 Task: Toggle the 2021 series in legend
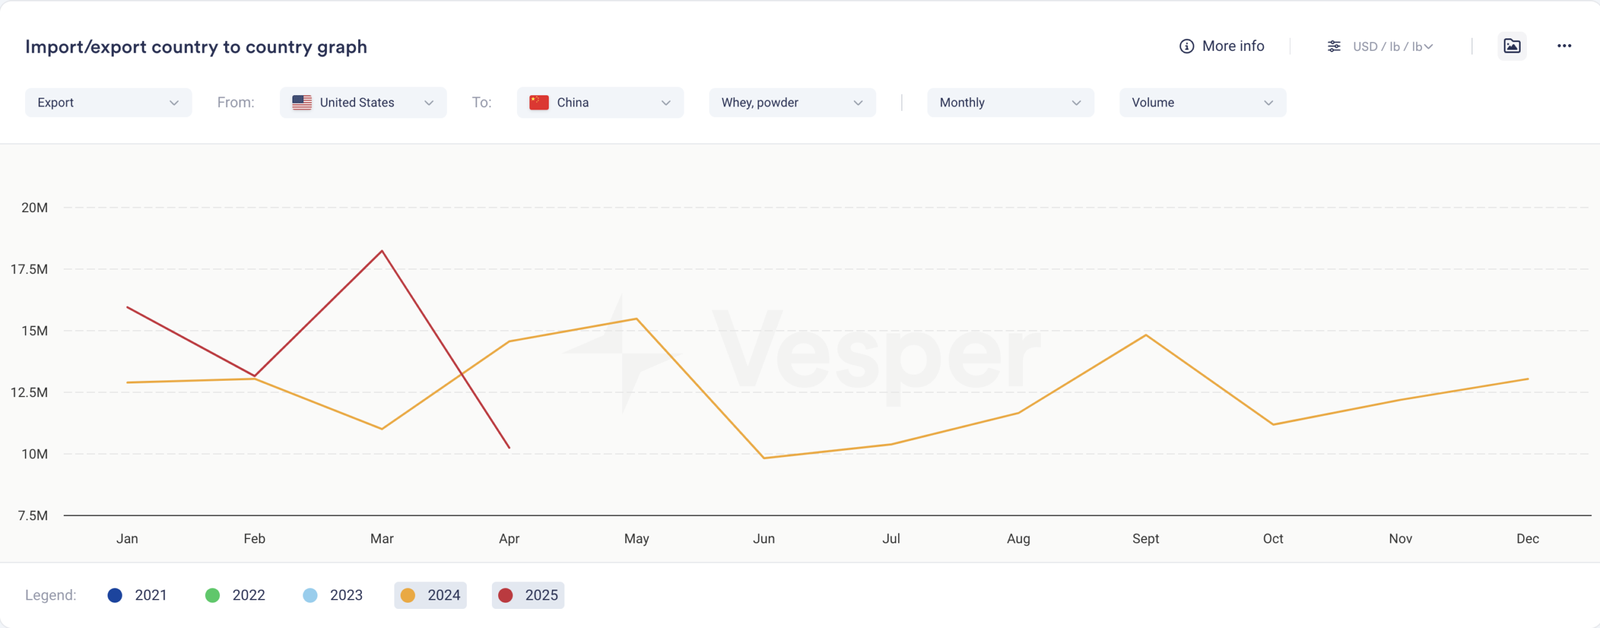(x=138, y=595)
